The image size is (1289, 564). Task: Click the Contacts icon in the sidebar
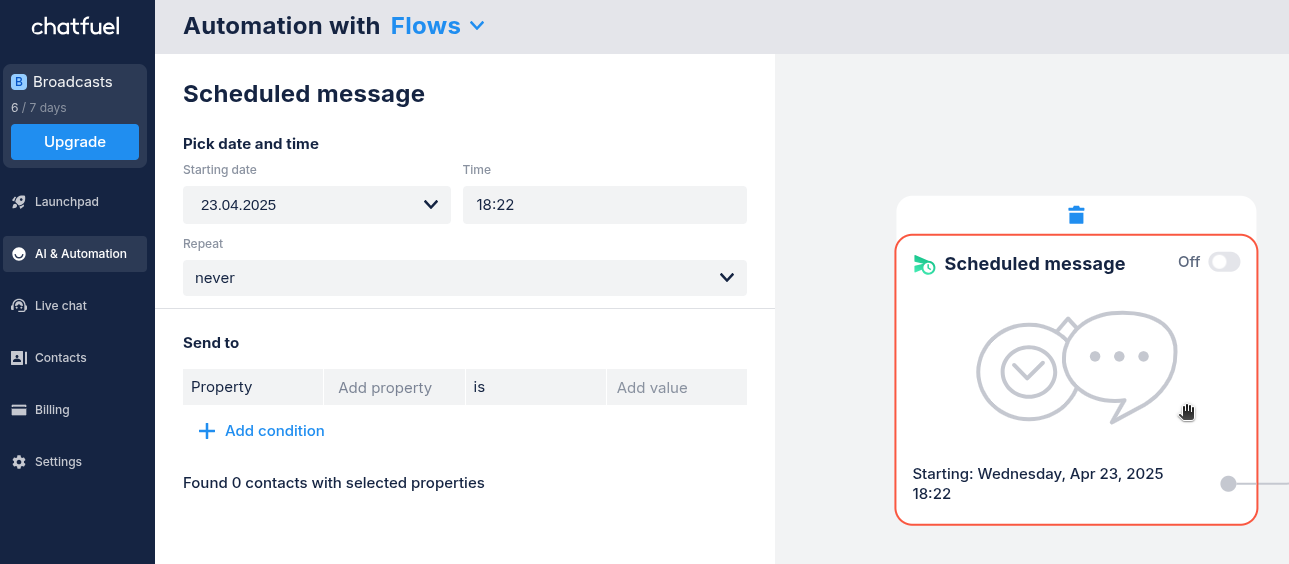(18, 358)
